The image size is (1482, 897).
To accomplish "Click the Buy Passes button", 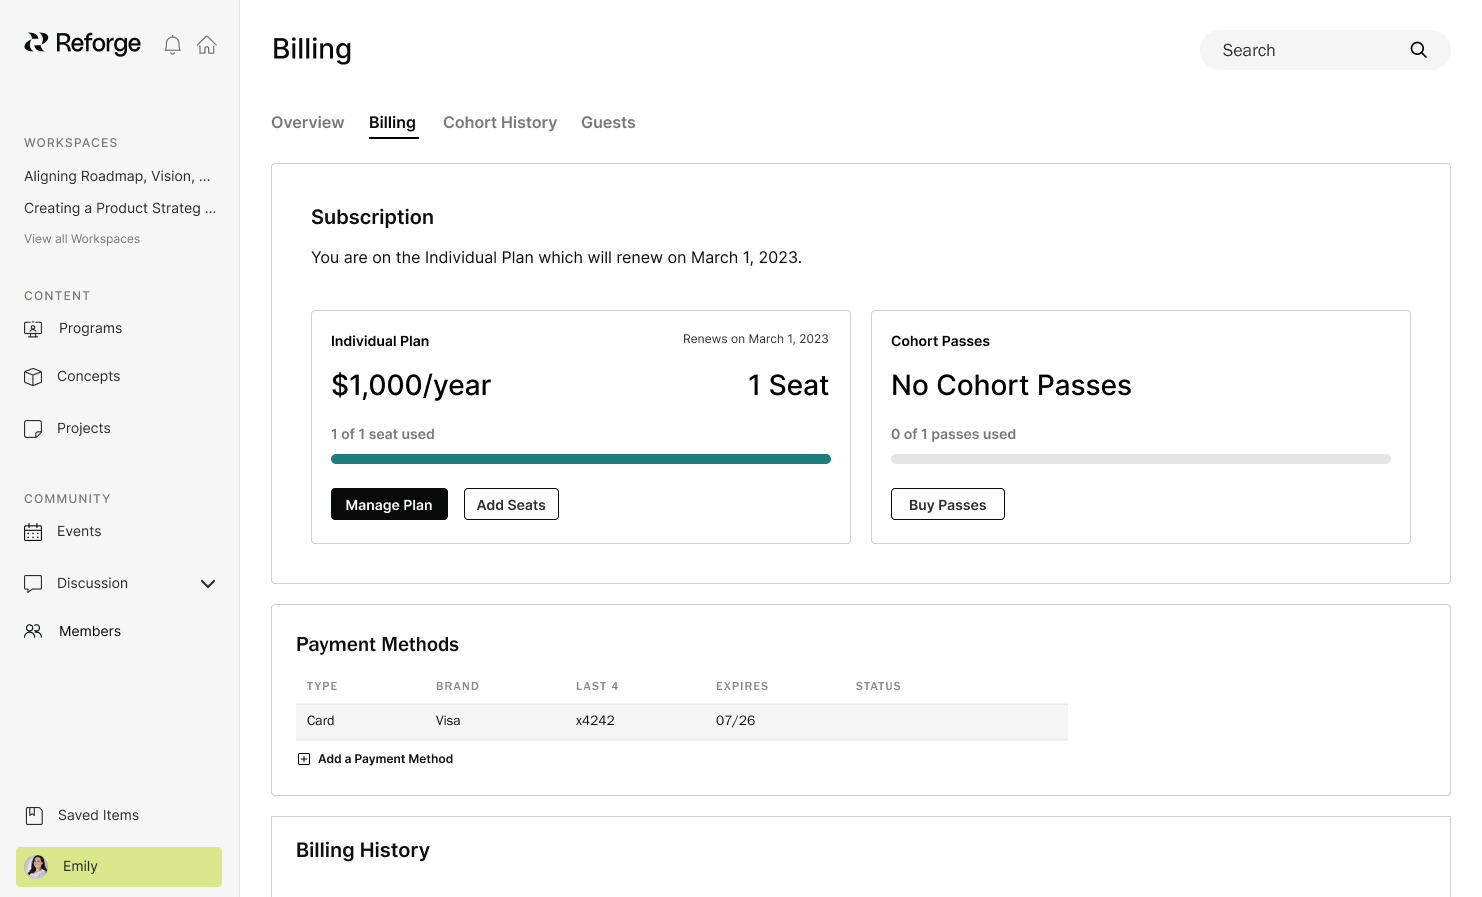I will point(948,504).
